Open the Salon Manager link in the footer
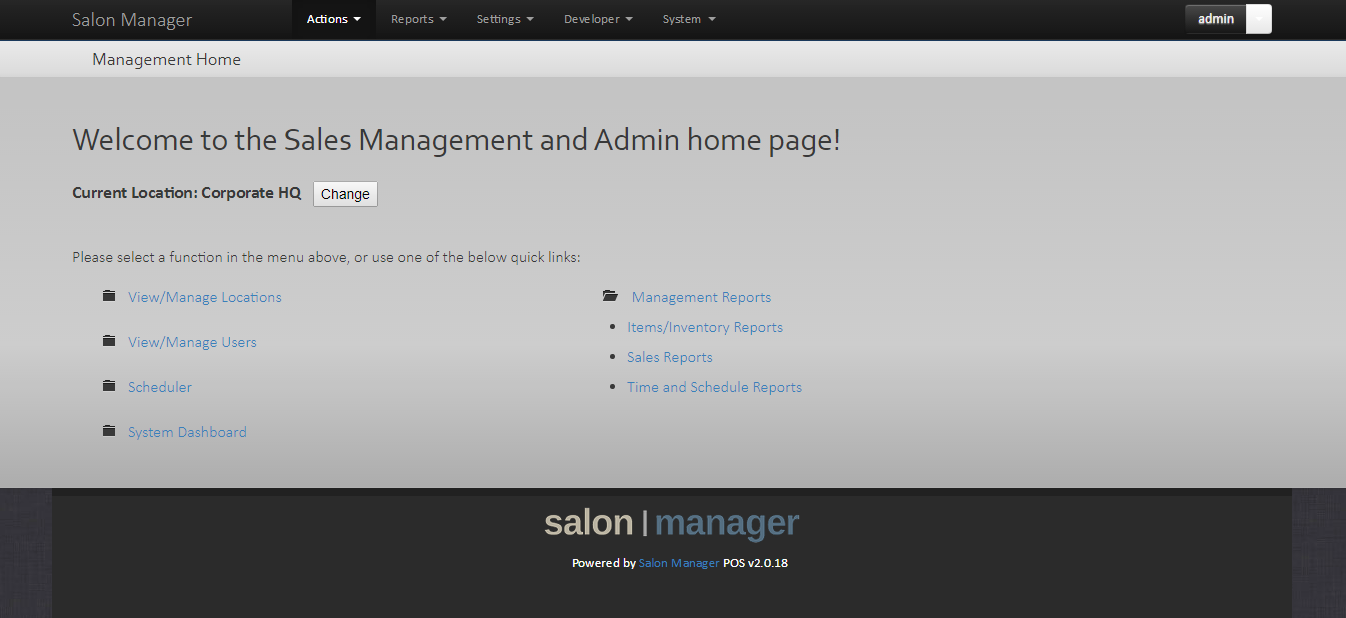The image size is (1346, 618). point(679,562)
